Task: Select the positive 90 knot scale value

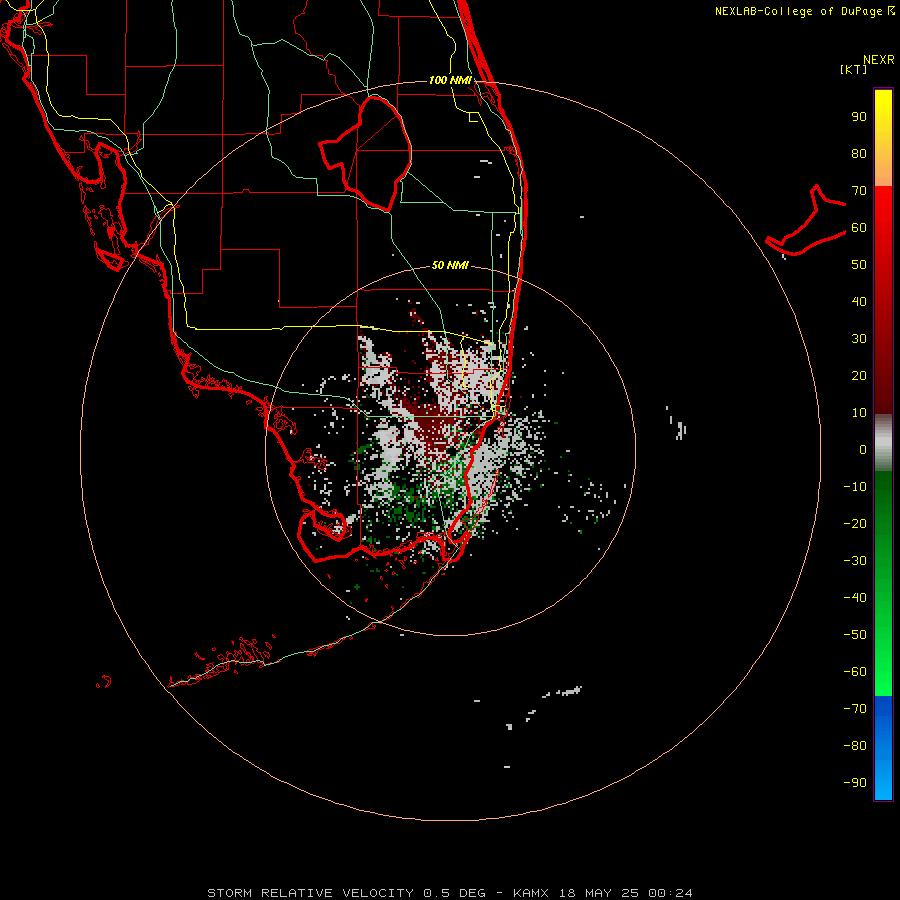Action: pos(859,117)
